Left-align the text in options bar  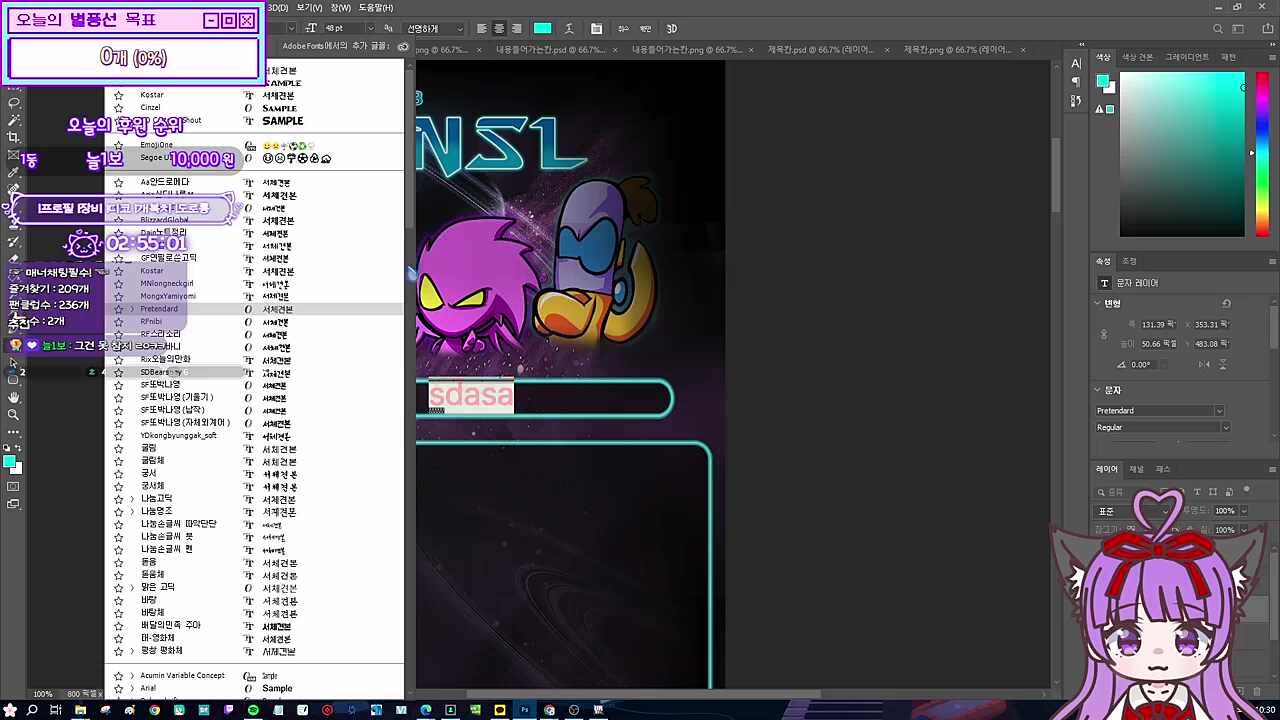pyautogui.click(x=481, y=28)
